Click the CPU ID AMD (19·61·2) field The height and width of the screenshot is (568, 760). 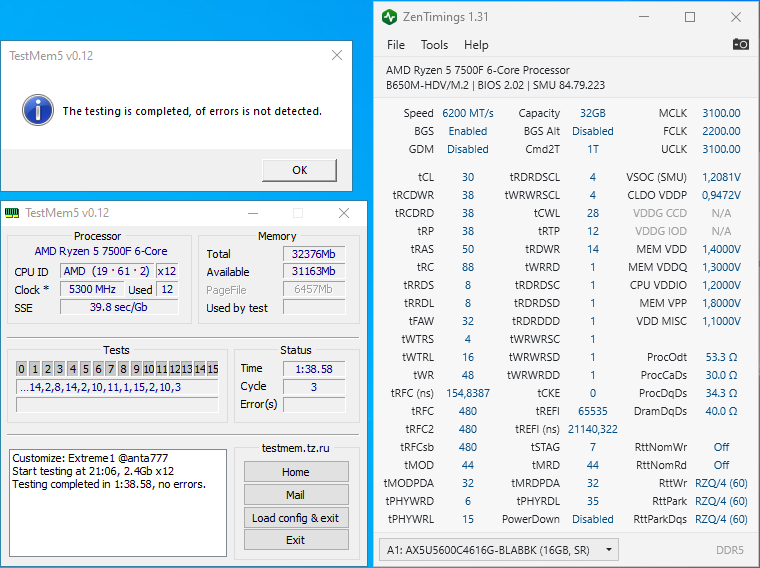pyautogui.click(x=107, y=271)
